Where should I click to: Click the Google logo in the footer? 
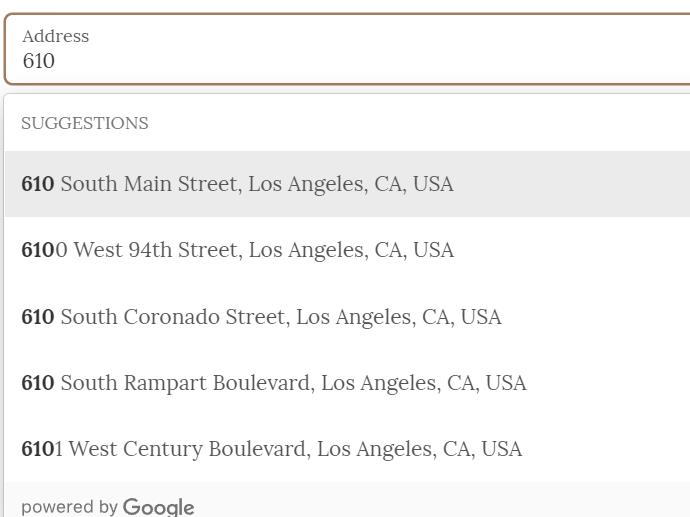(x=158, y=507)
